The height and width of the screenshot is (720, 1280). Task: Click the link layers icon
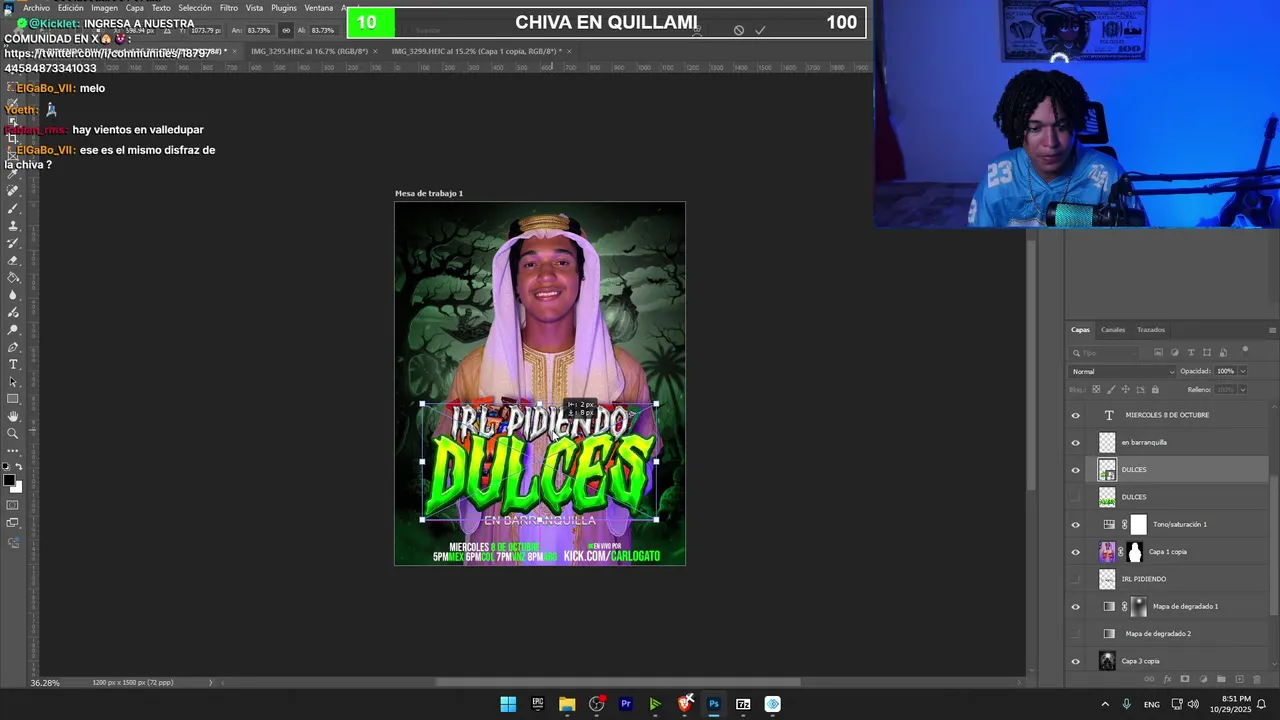(x=1149, y=679)
